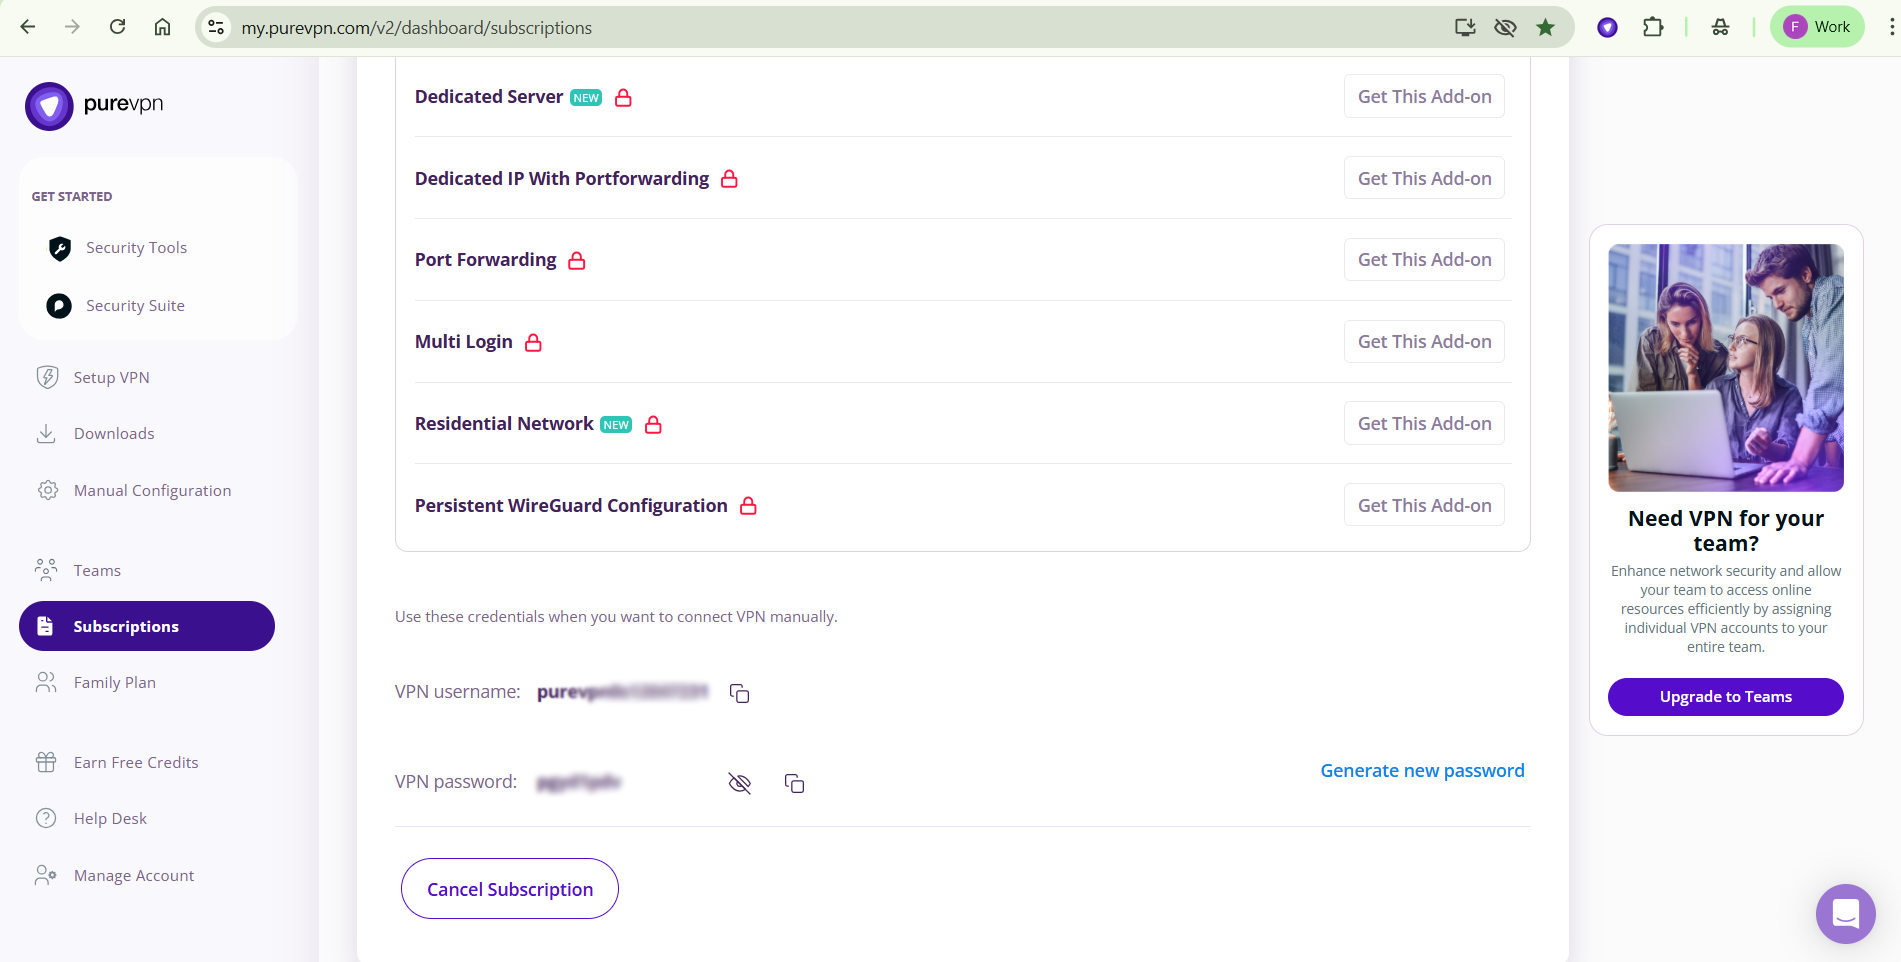Click Setup VPN shield icon

(47, 377)
